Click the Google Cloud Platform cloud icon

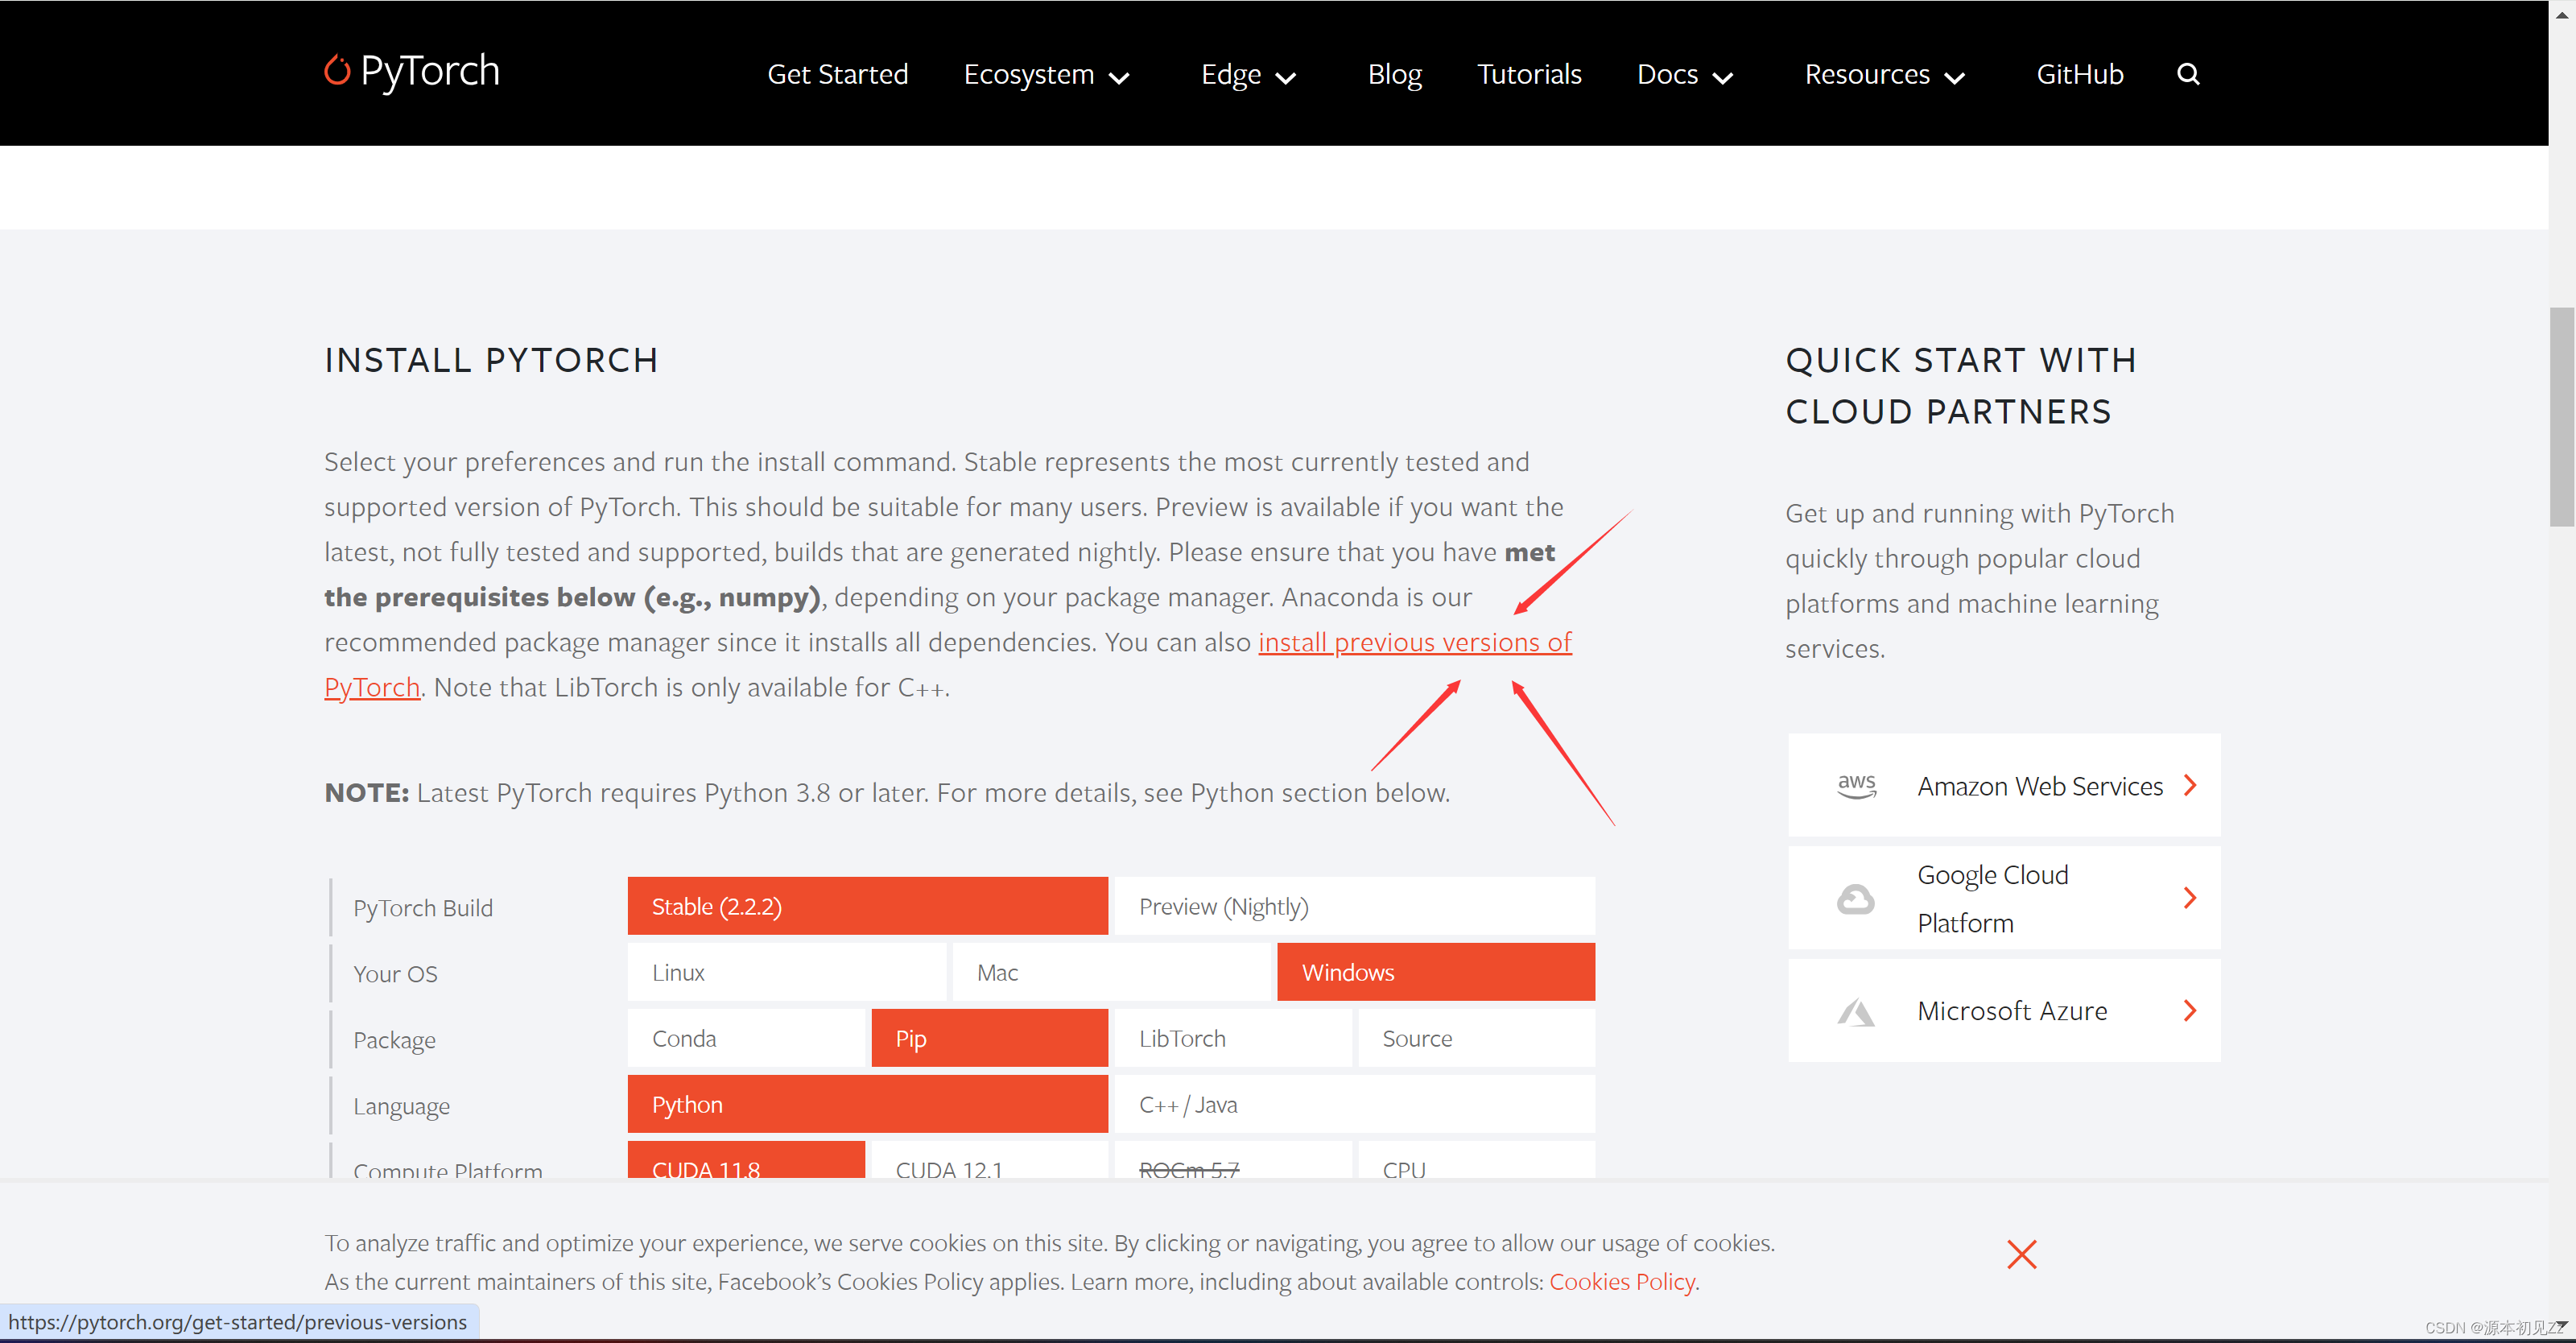click(1855, 899)
